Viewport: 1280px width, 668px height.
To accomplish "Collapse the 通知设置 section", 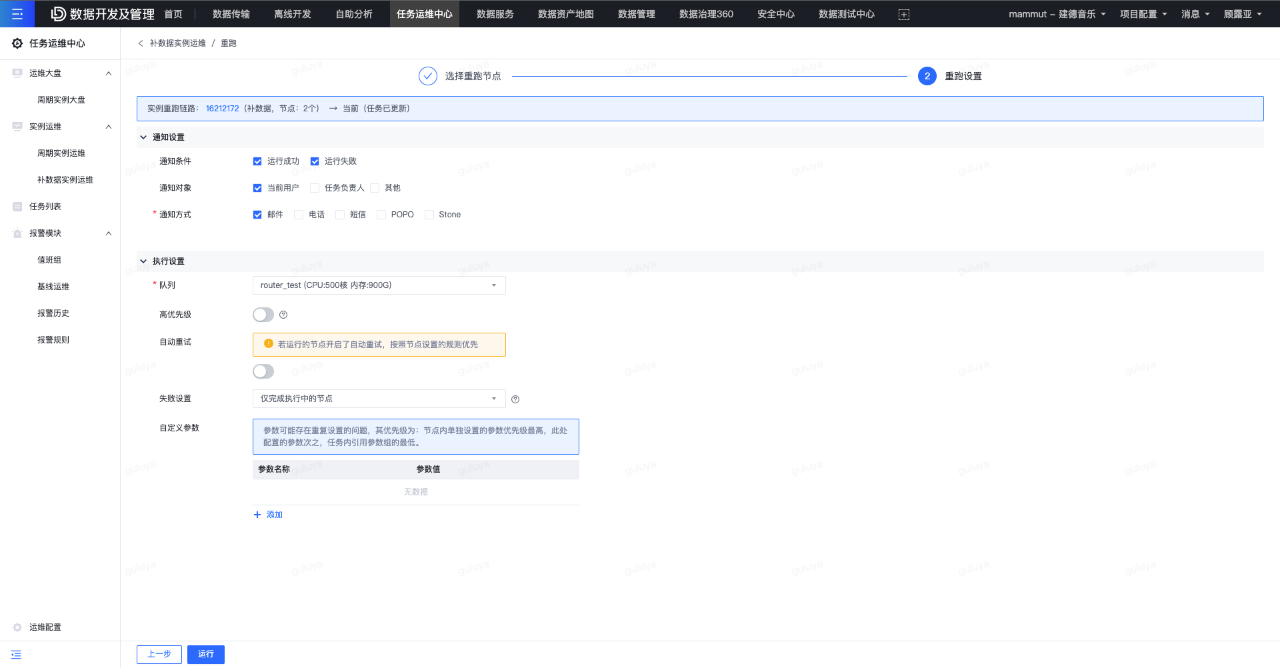I will coord(143,137).
